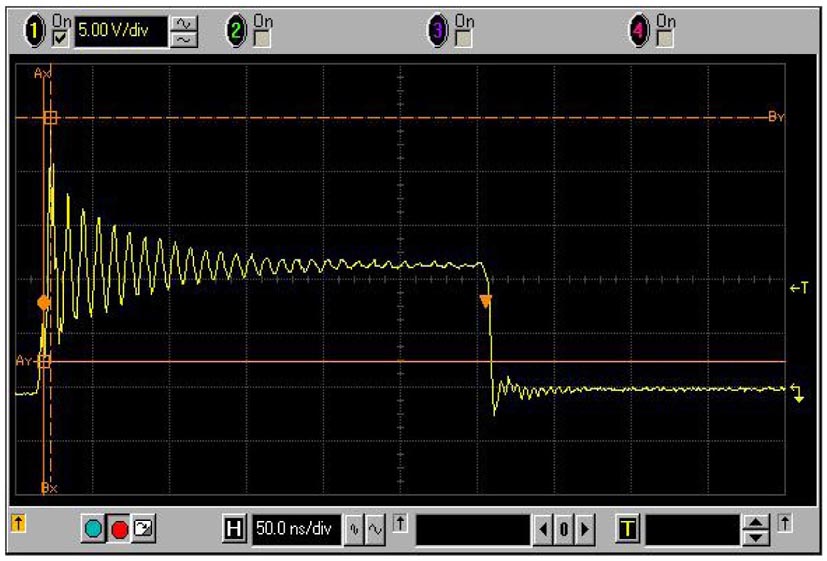The width and height of the screenshot is (827, 561).
Task: Open the horizontal H setup button
Action: coord(235,527)
